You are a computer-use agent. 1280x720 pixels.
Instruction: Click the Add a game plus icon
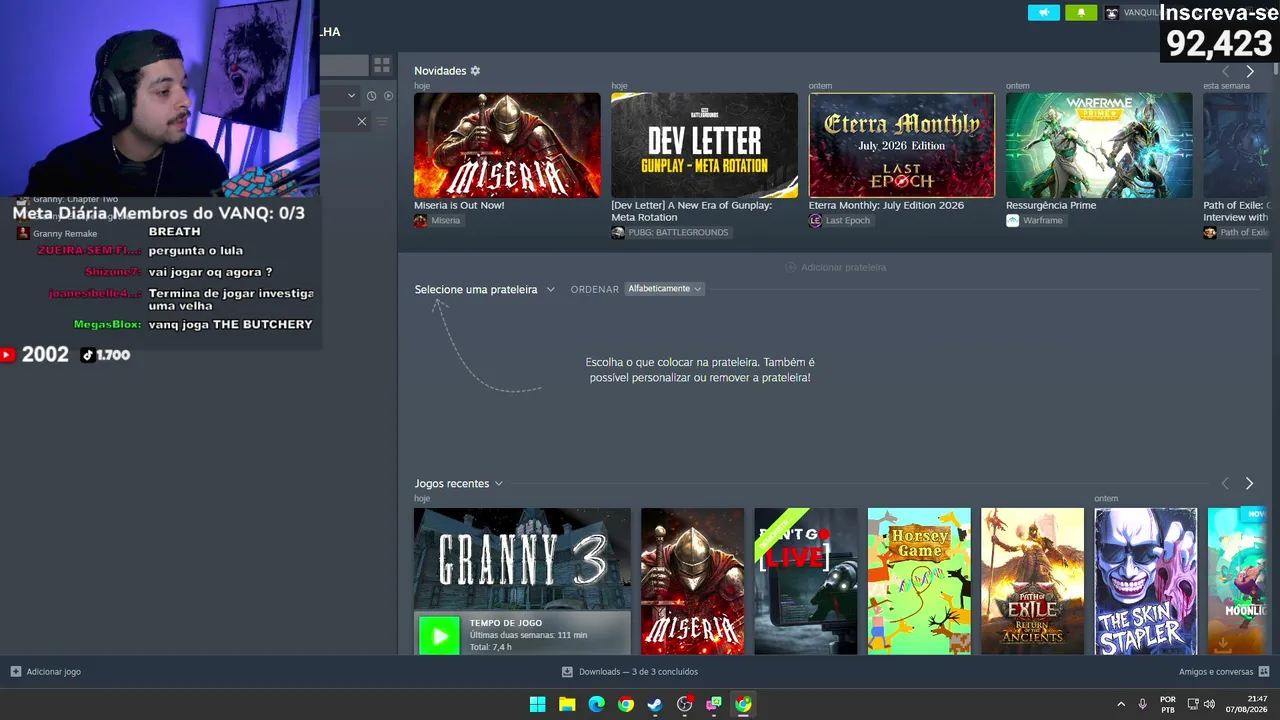[15, 672]
